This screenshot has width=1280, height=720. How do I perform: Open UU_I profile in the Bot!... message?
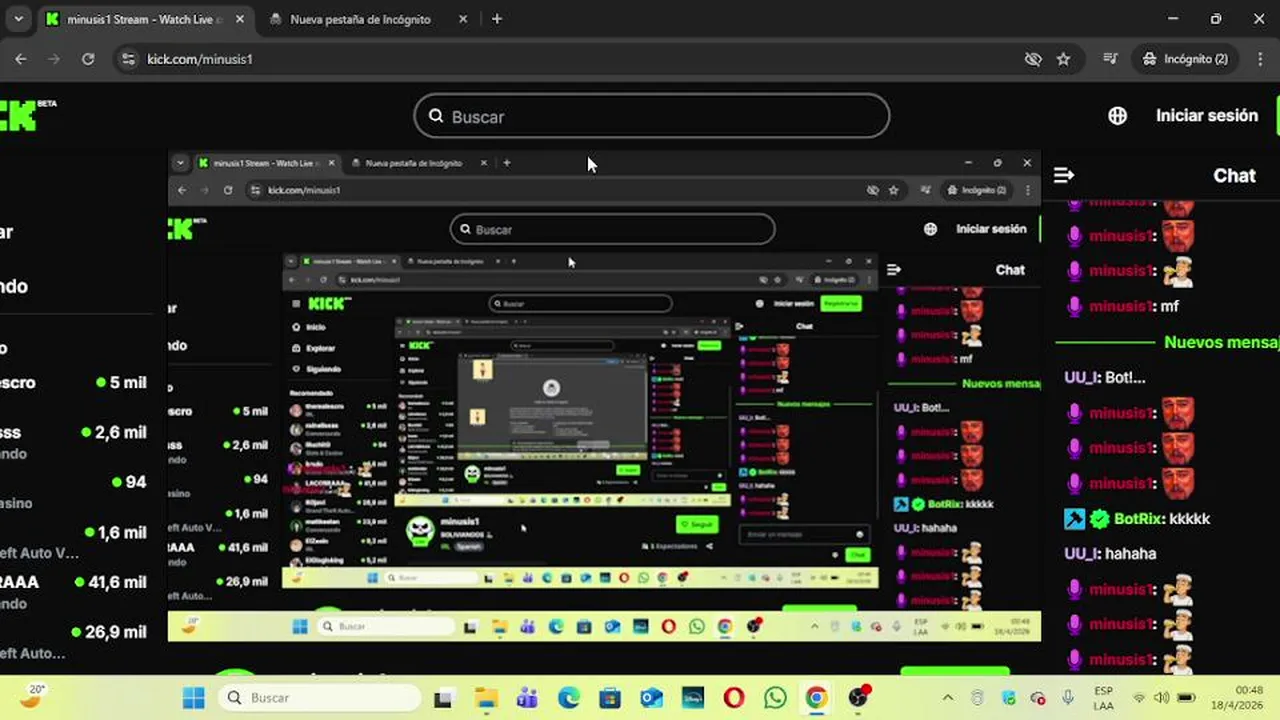[x=1083, y=378]
